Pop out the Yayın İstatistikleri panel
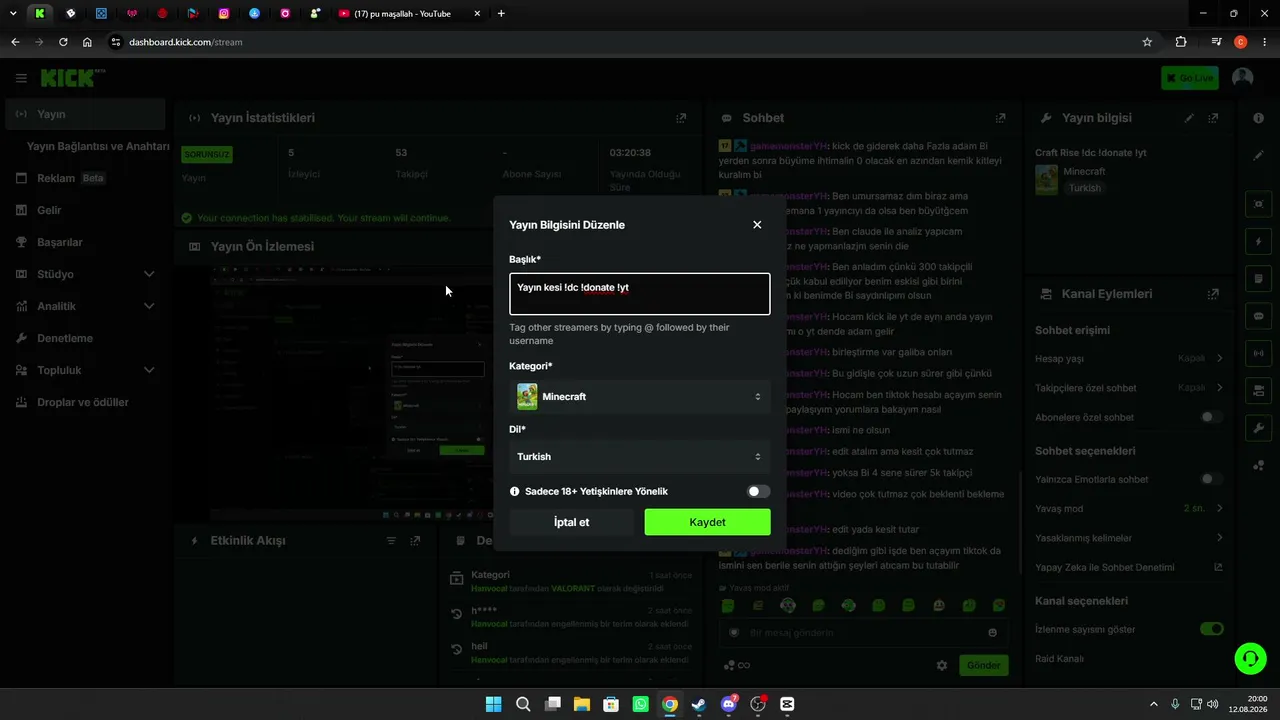1280x720 pixels. click(681, 118)
